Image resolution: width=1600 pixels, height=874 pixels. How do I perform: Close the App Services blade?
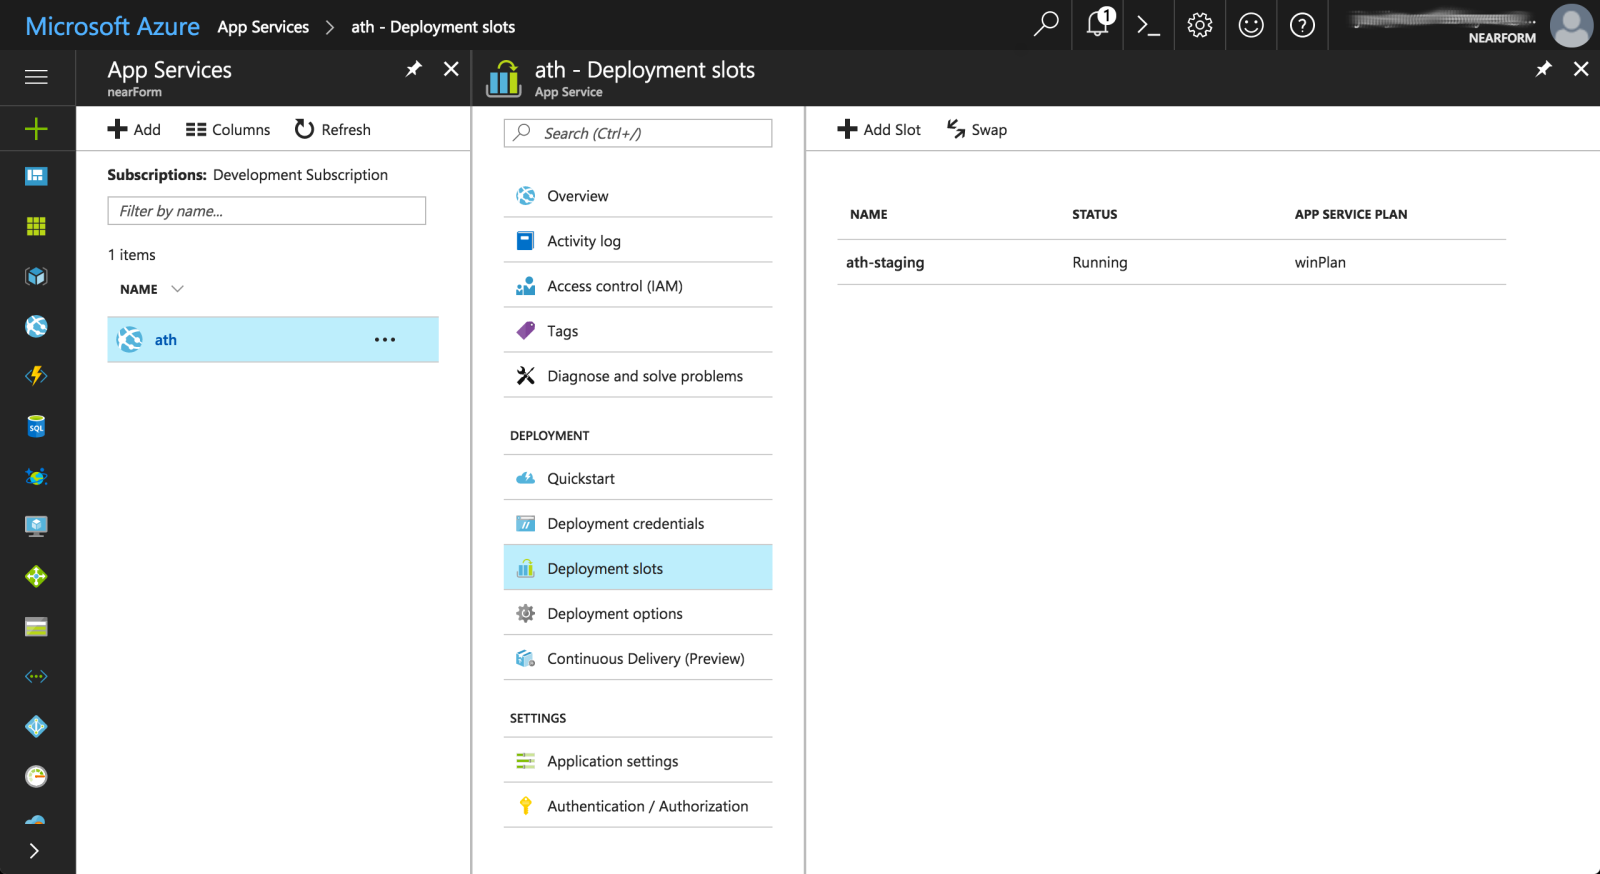451,68
